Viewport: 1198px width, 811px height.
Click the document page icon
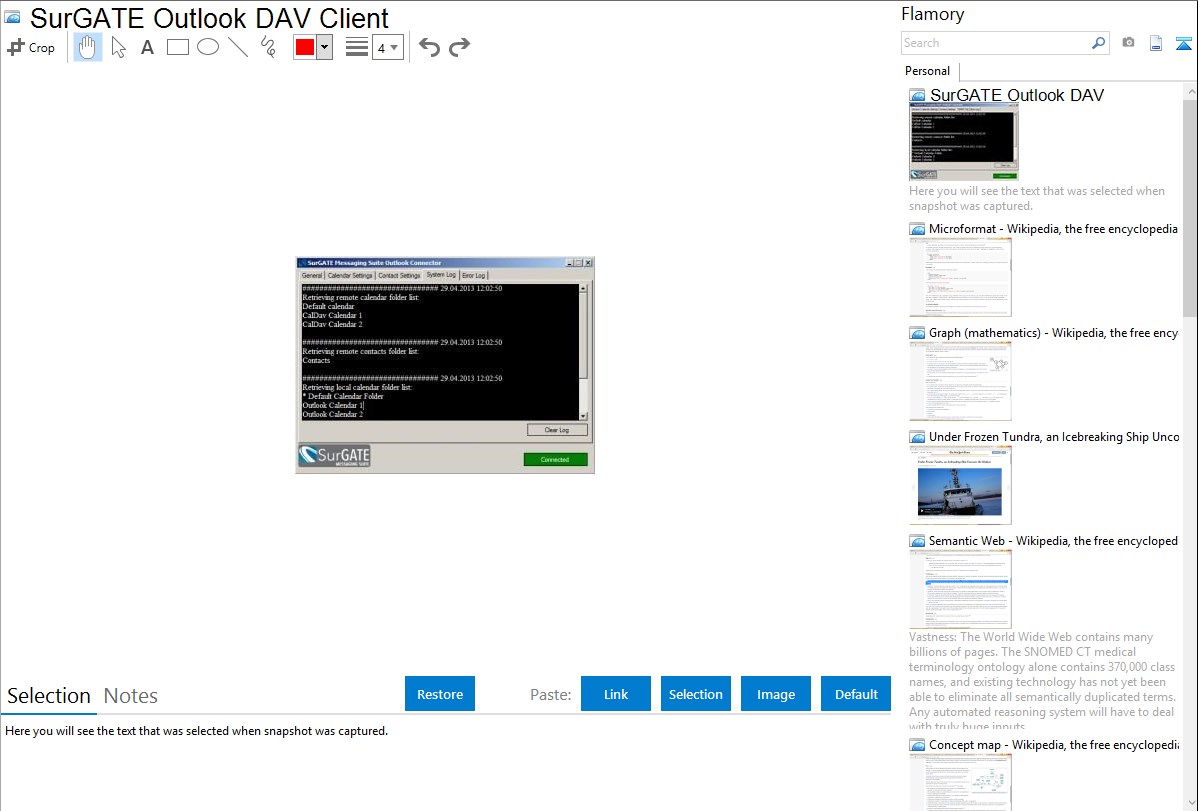(x=1156, y=43)
